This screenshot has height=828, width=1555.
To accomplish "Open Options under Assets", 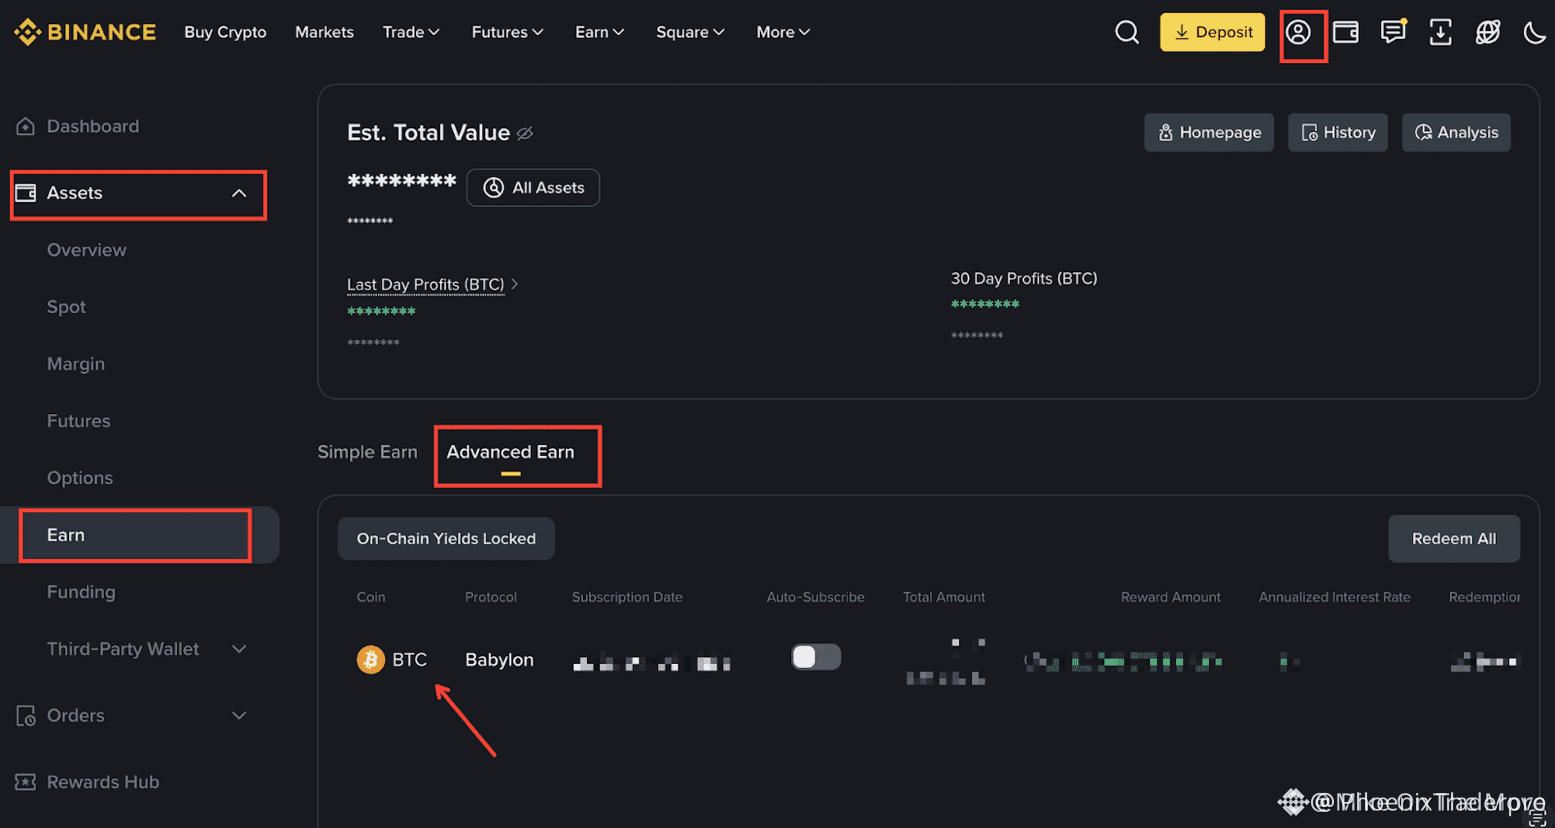I will (80, 478).
